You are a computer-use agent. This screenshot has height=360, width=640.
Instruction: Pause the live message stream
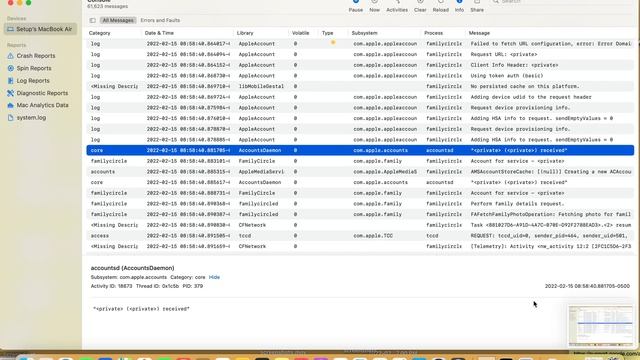pos(356,6)
